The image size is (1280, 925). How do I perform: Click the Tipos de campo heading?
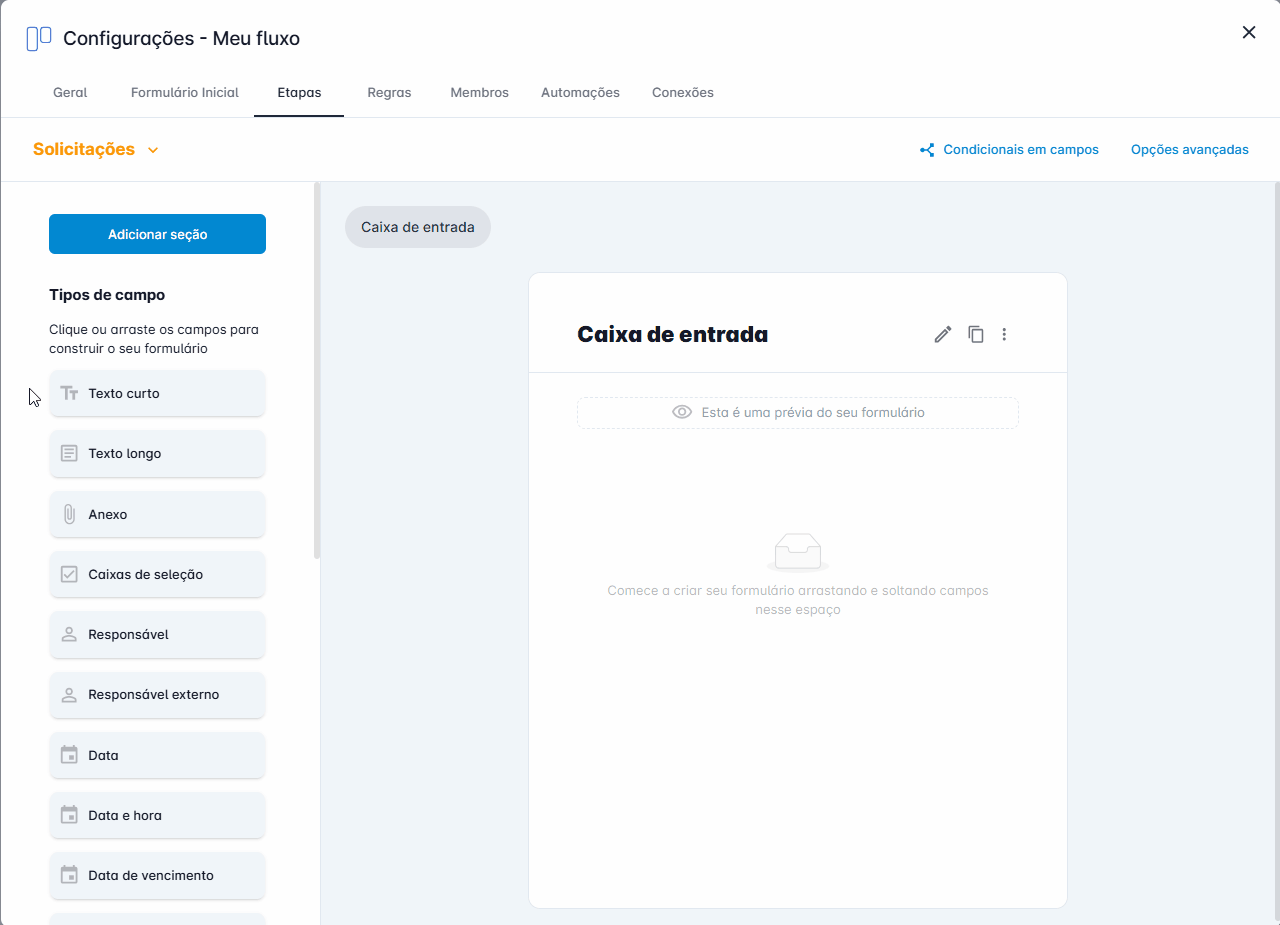[x=107, y=295]
